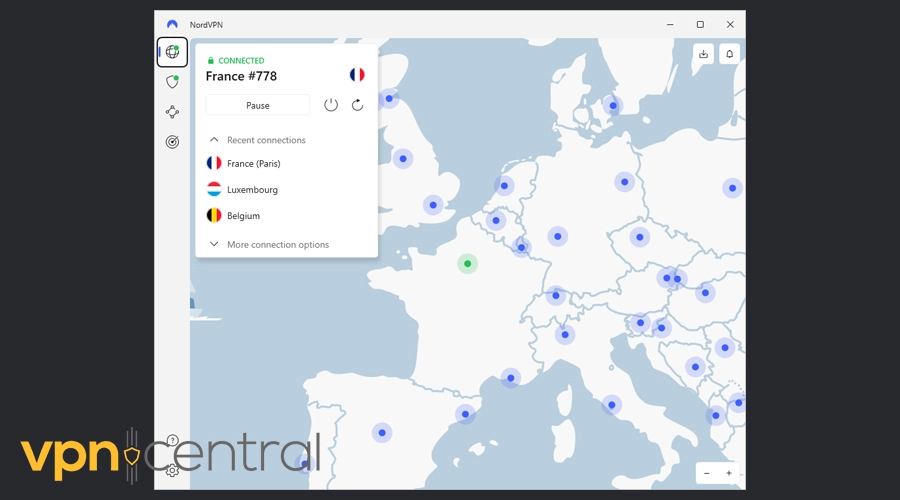Click the Pause button
Image resolution: width=900 pixels, height=500 pixels.
(258, 106)
